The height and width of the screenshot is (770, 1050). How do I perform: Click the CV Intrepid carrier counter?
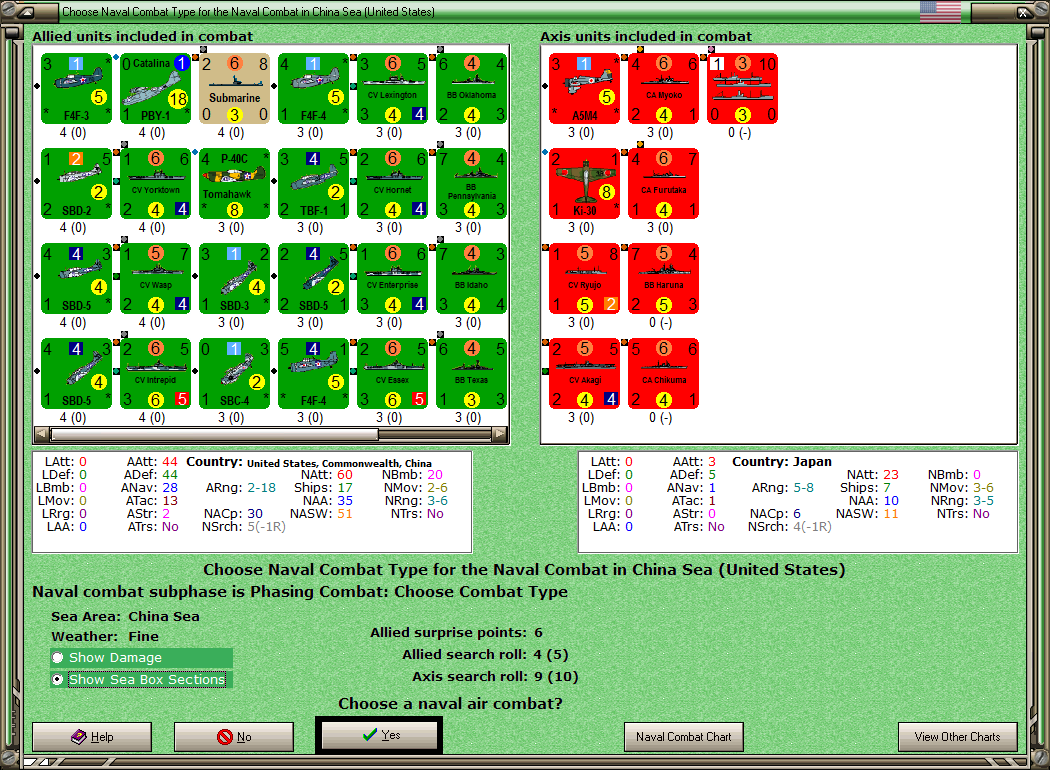155,374
